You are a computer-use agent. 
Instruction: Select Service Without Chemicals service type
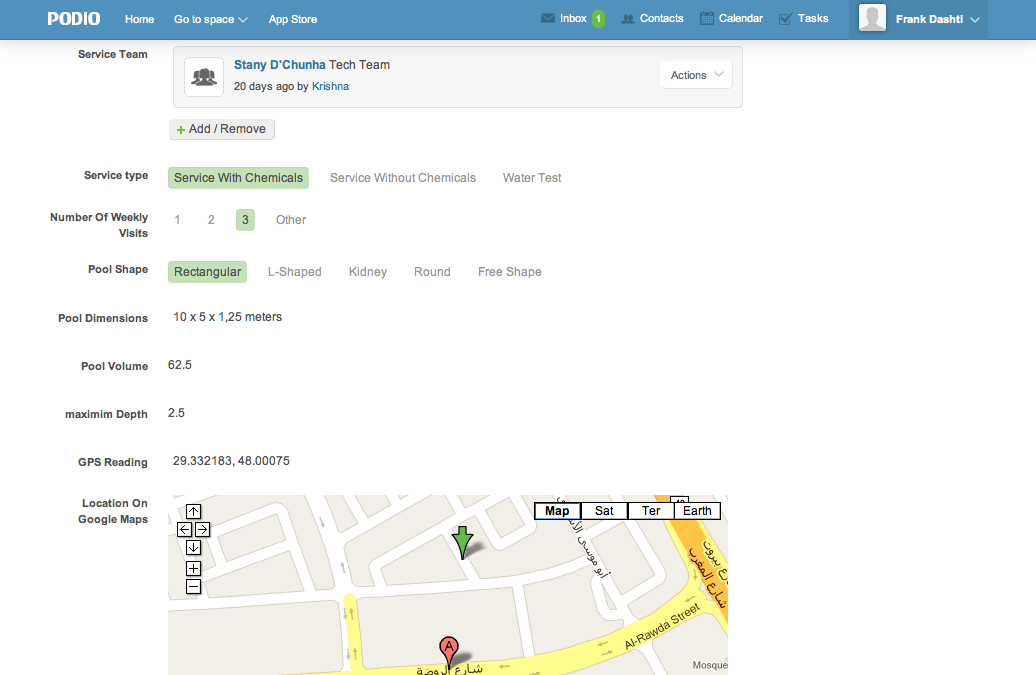point(403,178)
